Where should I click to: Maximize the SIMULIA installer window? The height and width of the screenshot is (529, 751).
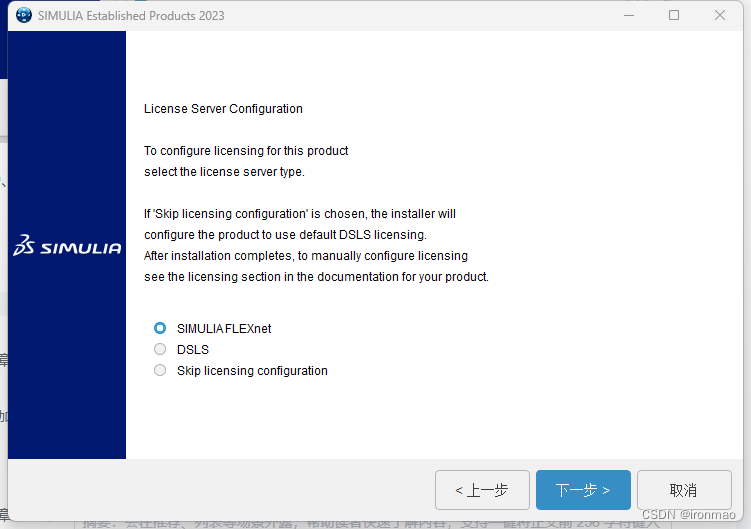pos(674,15)
